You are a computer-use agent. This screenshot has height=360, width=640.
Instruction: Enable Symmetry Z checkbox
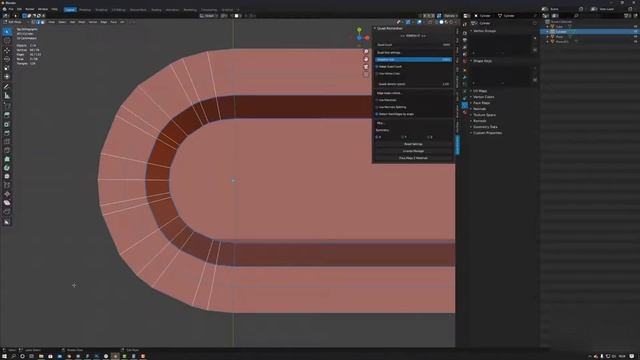coord(429,137)
